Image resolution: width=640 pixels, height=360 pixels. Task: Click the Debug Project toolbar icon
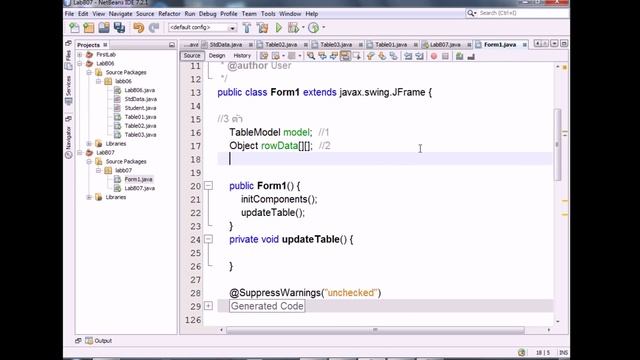tap(293, 28)
